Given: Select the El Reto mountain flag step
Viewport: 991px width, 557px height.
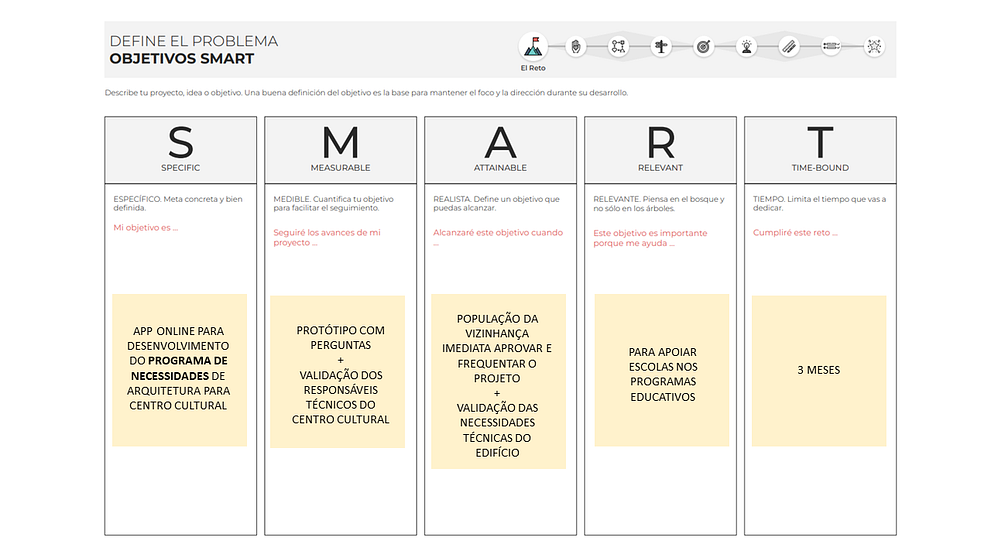Looking at the screenshot, I should click(x=533, y=46).
